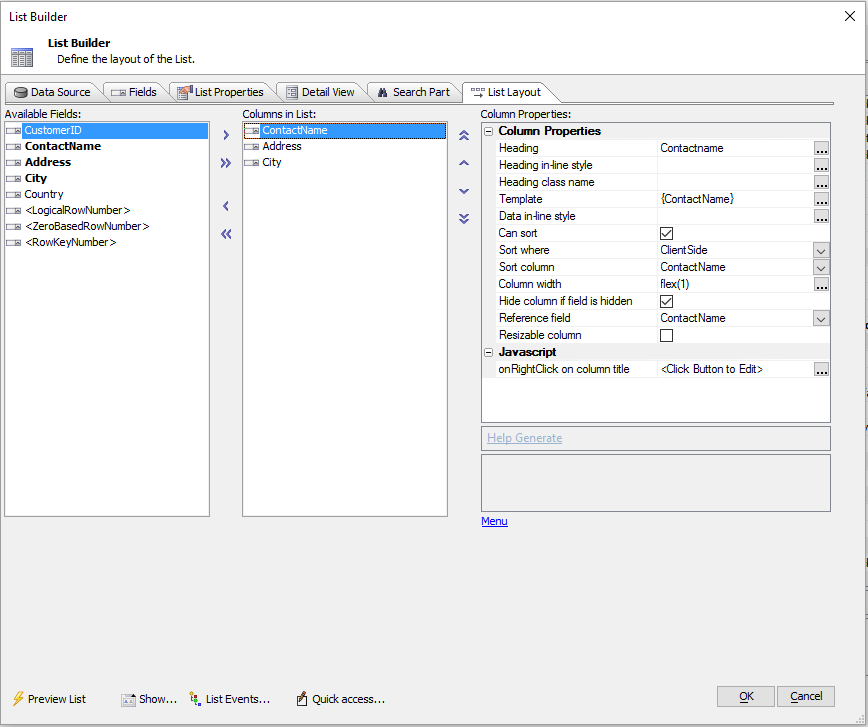The width and height of the screenshot is (868, 727).
Task: Select City in Available Fields list
Action: point(35,178)
